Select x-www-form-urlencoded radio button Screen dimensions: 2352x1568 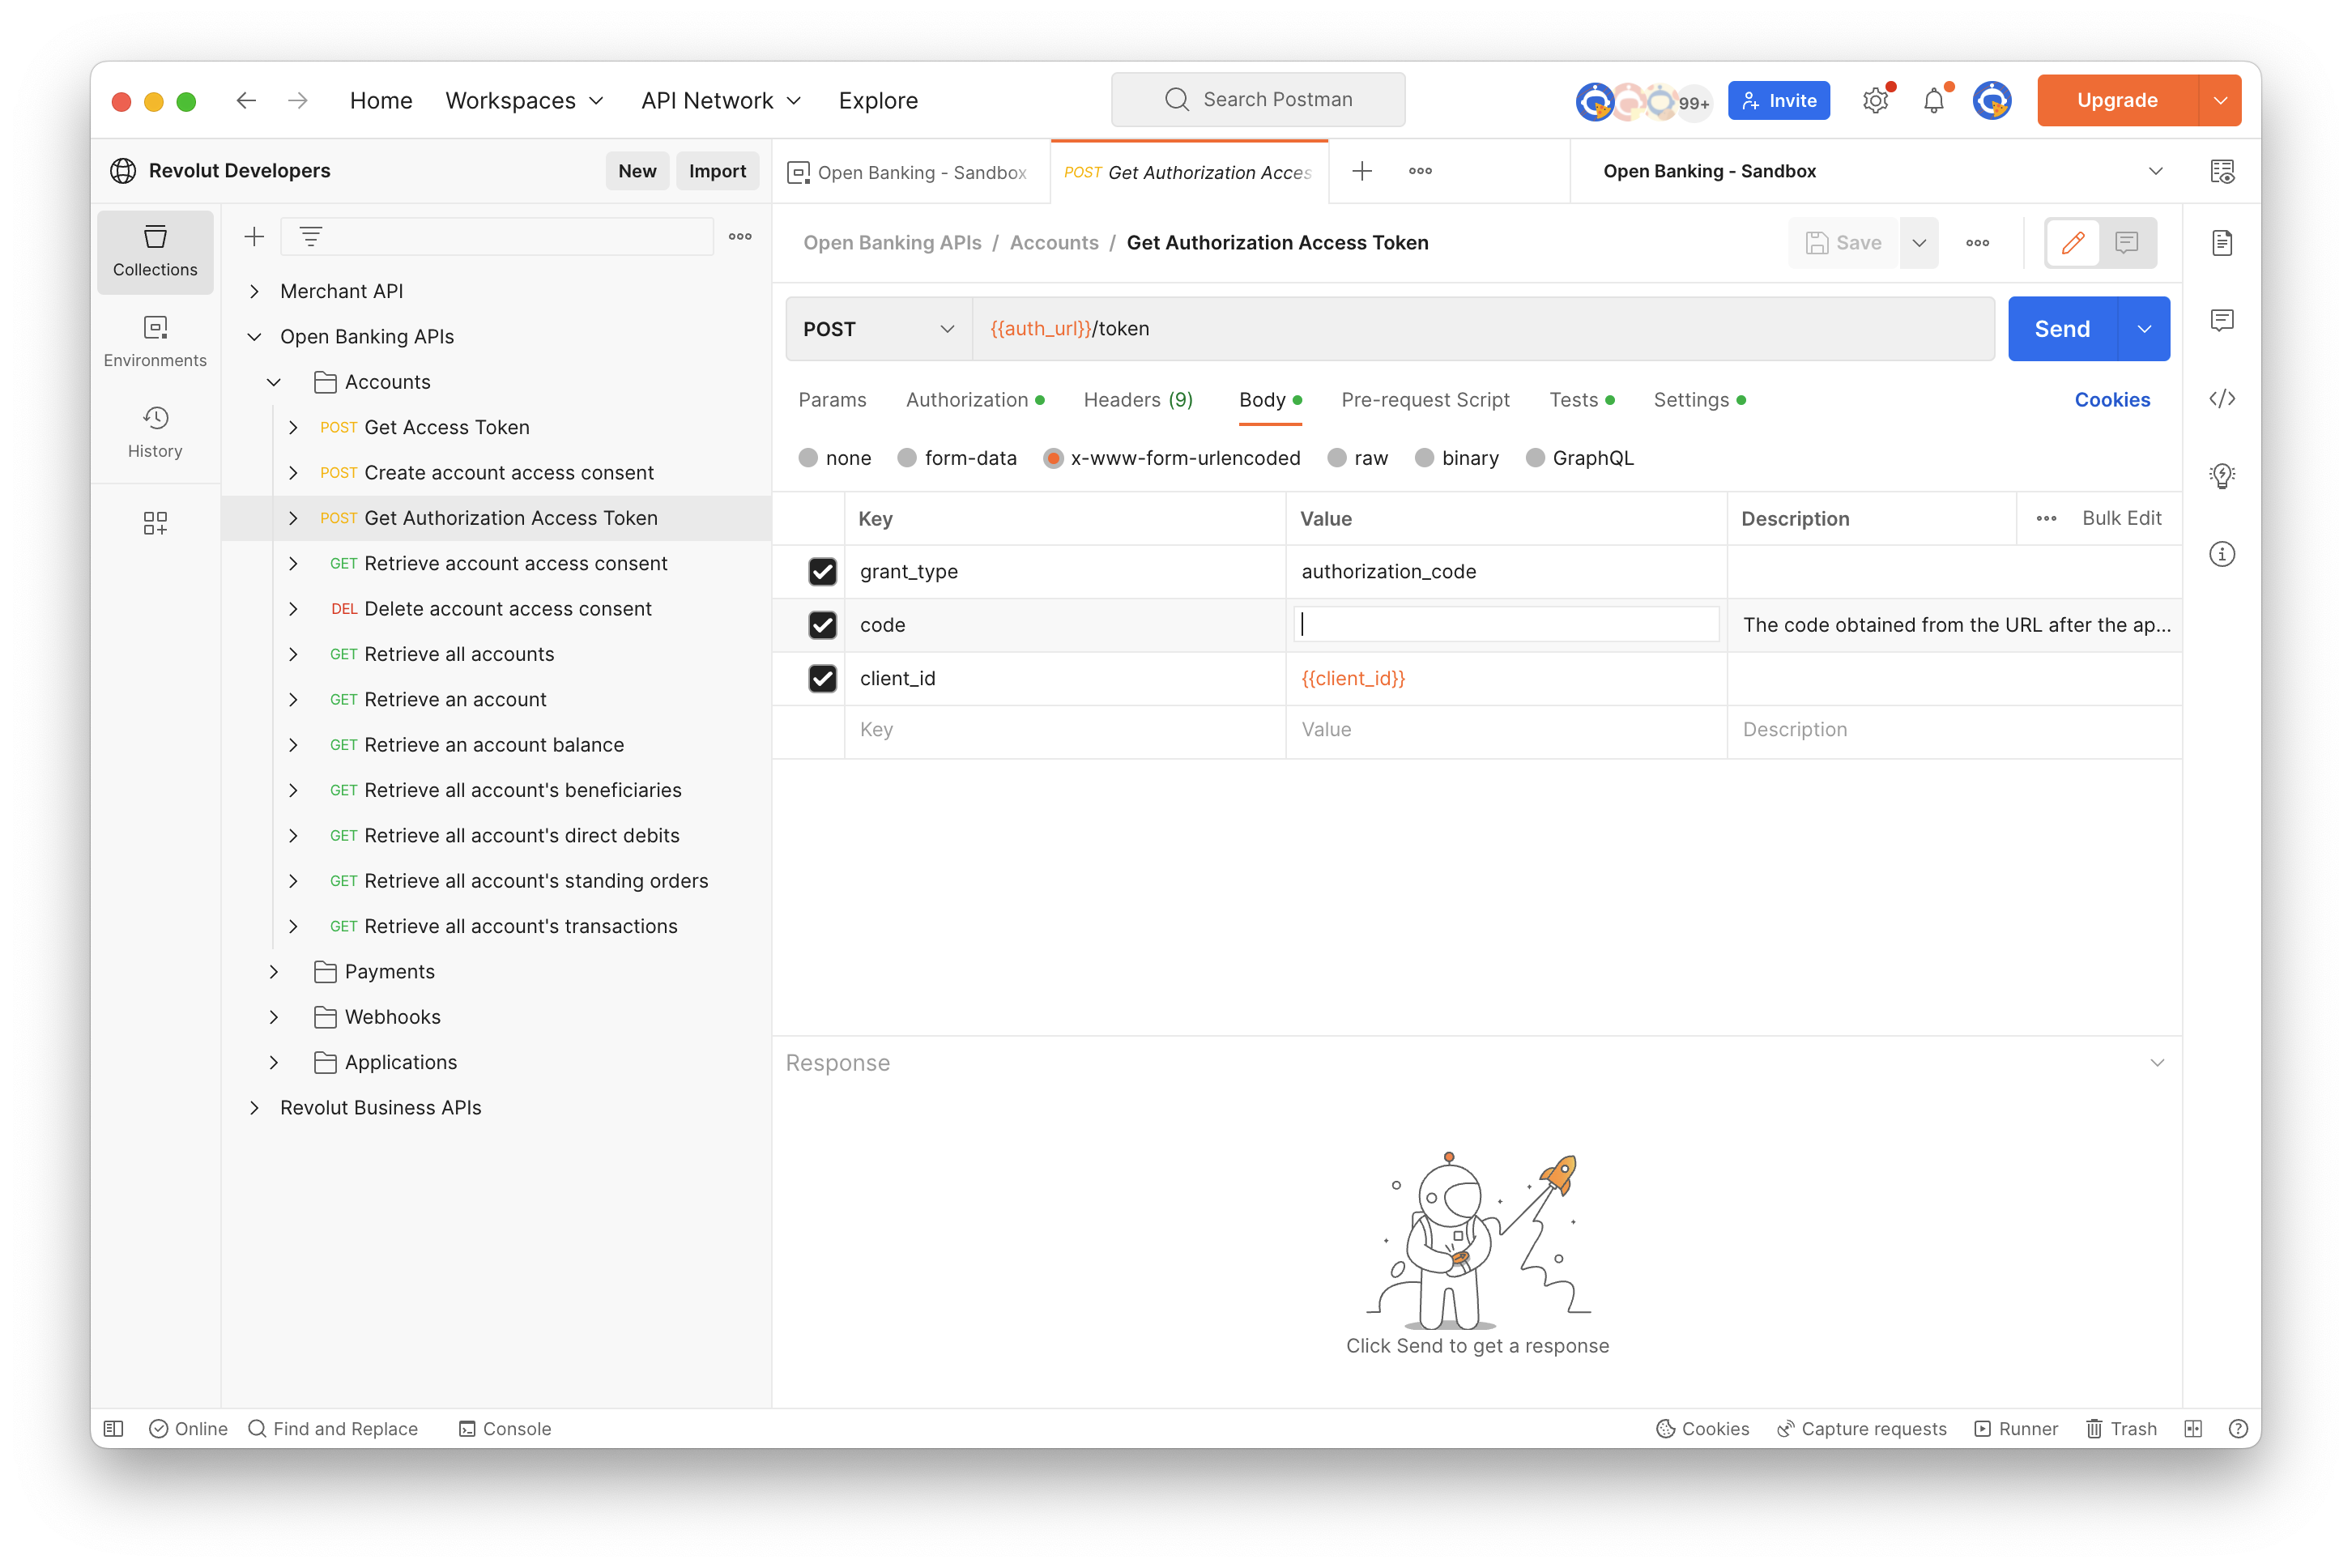point(1054,457)
